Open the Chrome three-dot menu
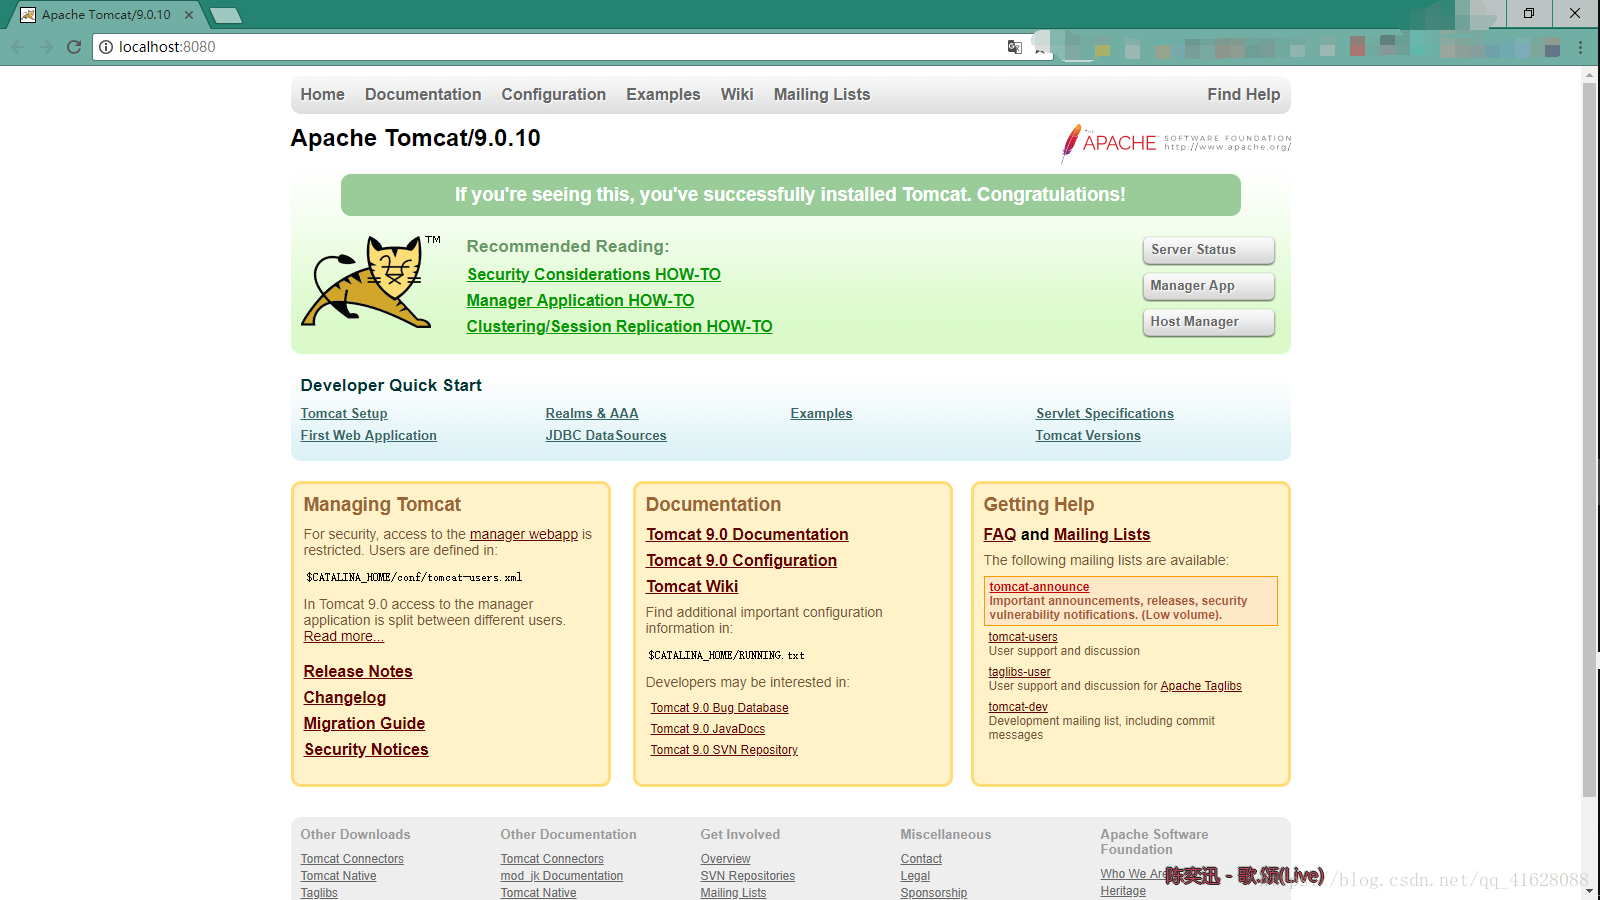 click(x=1580, y=47)
